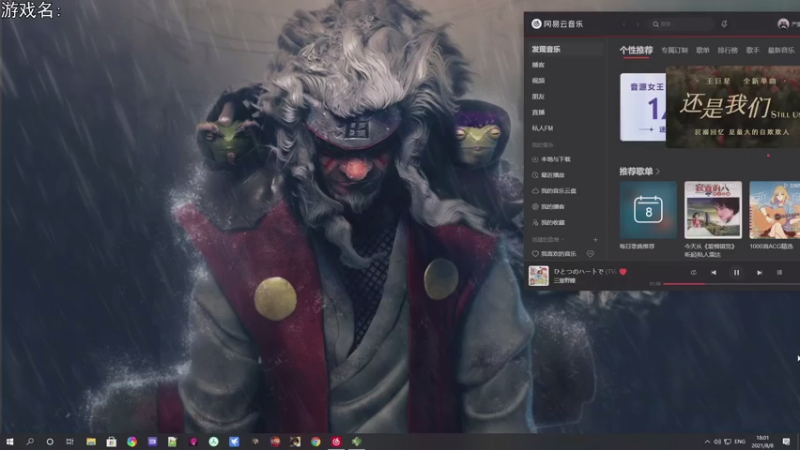Open Microsoft Store from the taskbar
The height and width of the screenshot is (450, 800).
111,441
